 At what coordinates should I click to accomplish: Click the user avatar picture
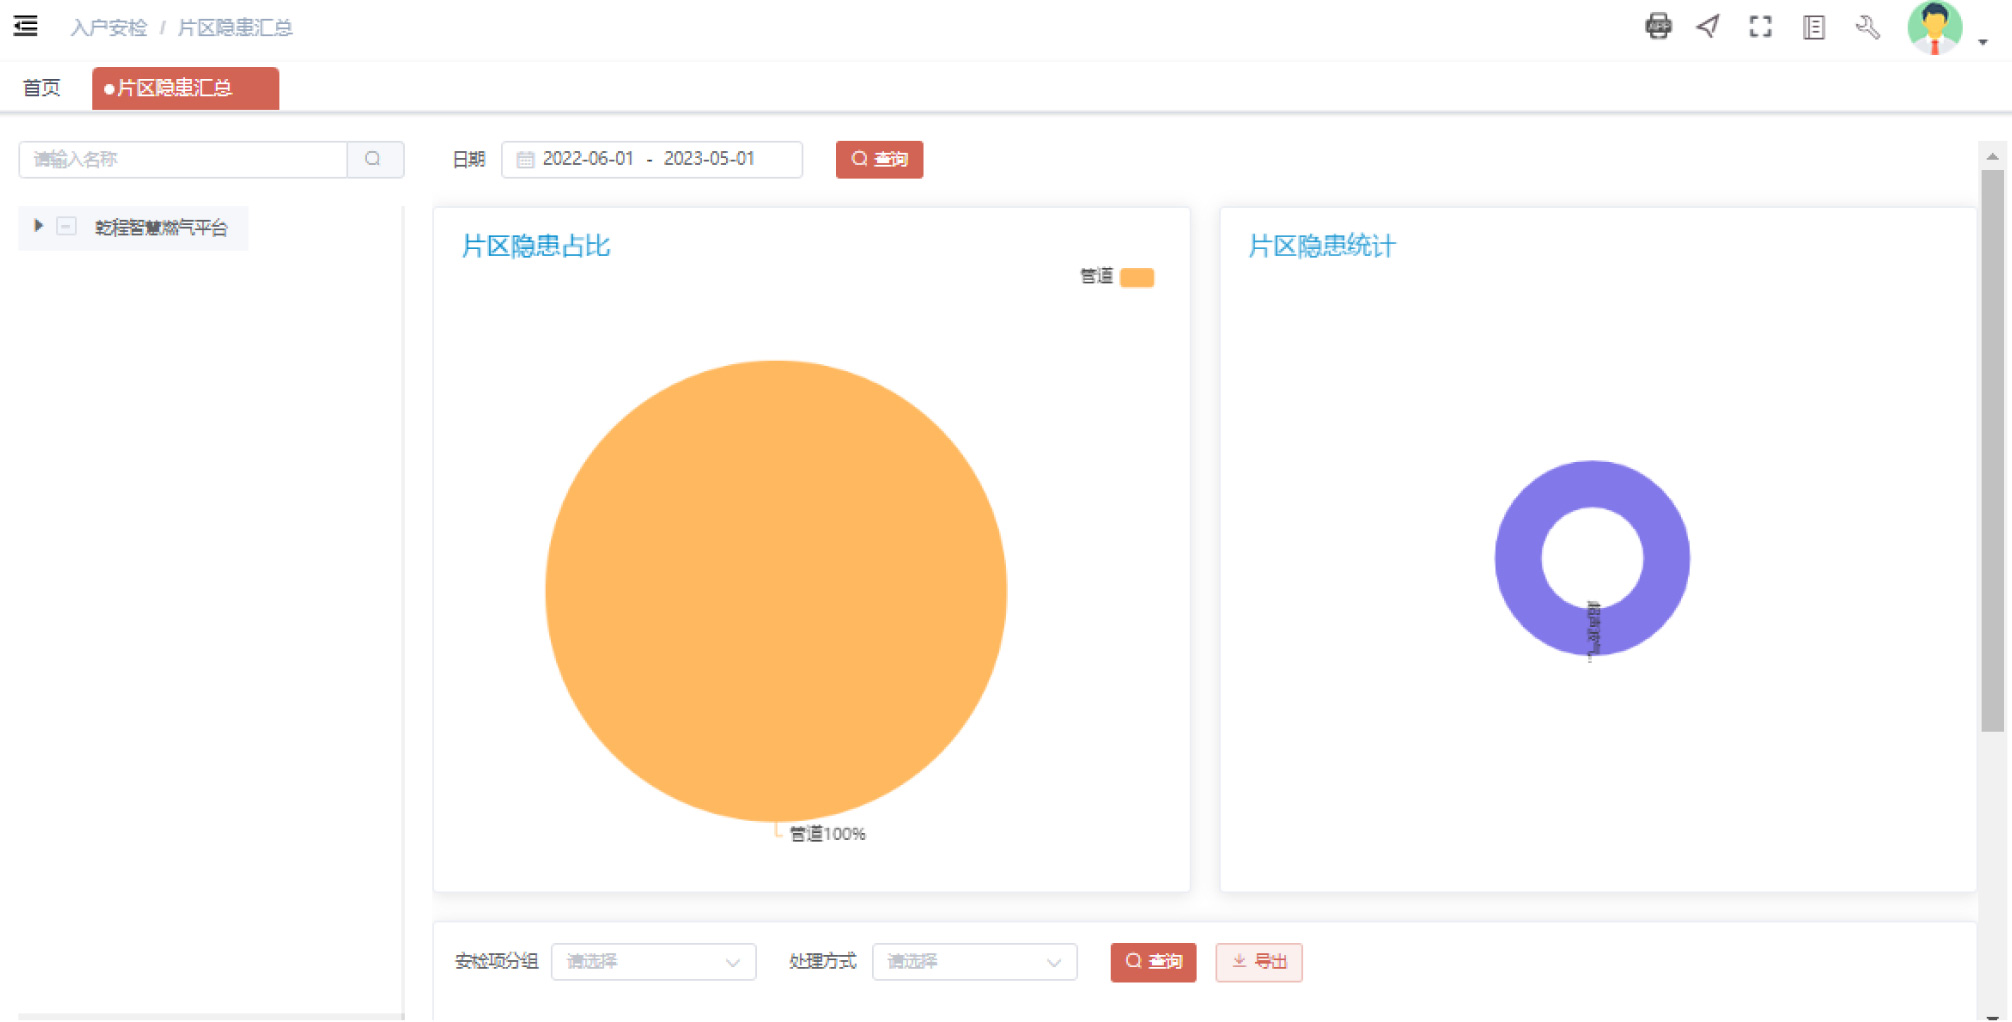1935,27
